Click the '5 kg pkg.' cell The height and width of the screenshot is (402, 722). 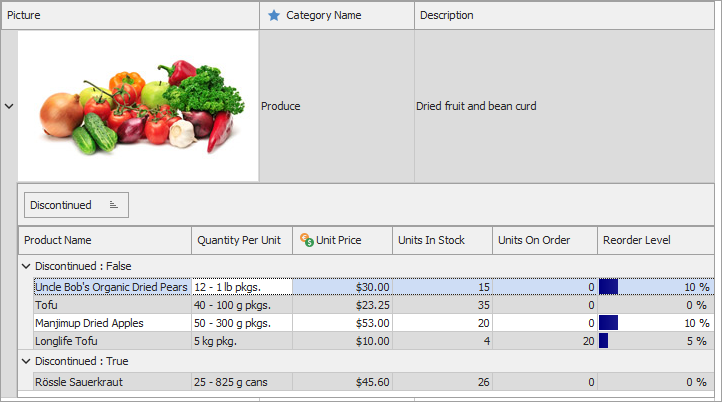pyautogui.click(x=242, y=341)
